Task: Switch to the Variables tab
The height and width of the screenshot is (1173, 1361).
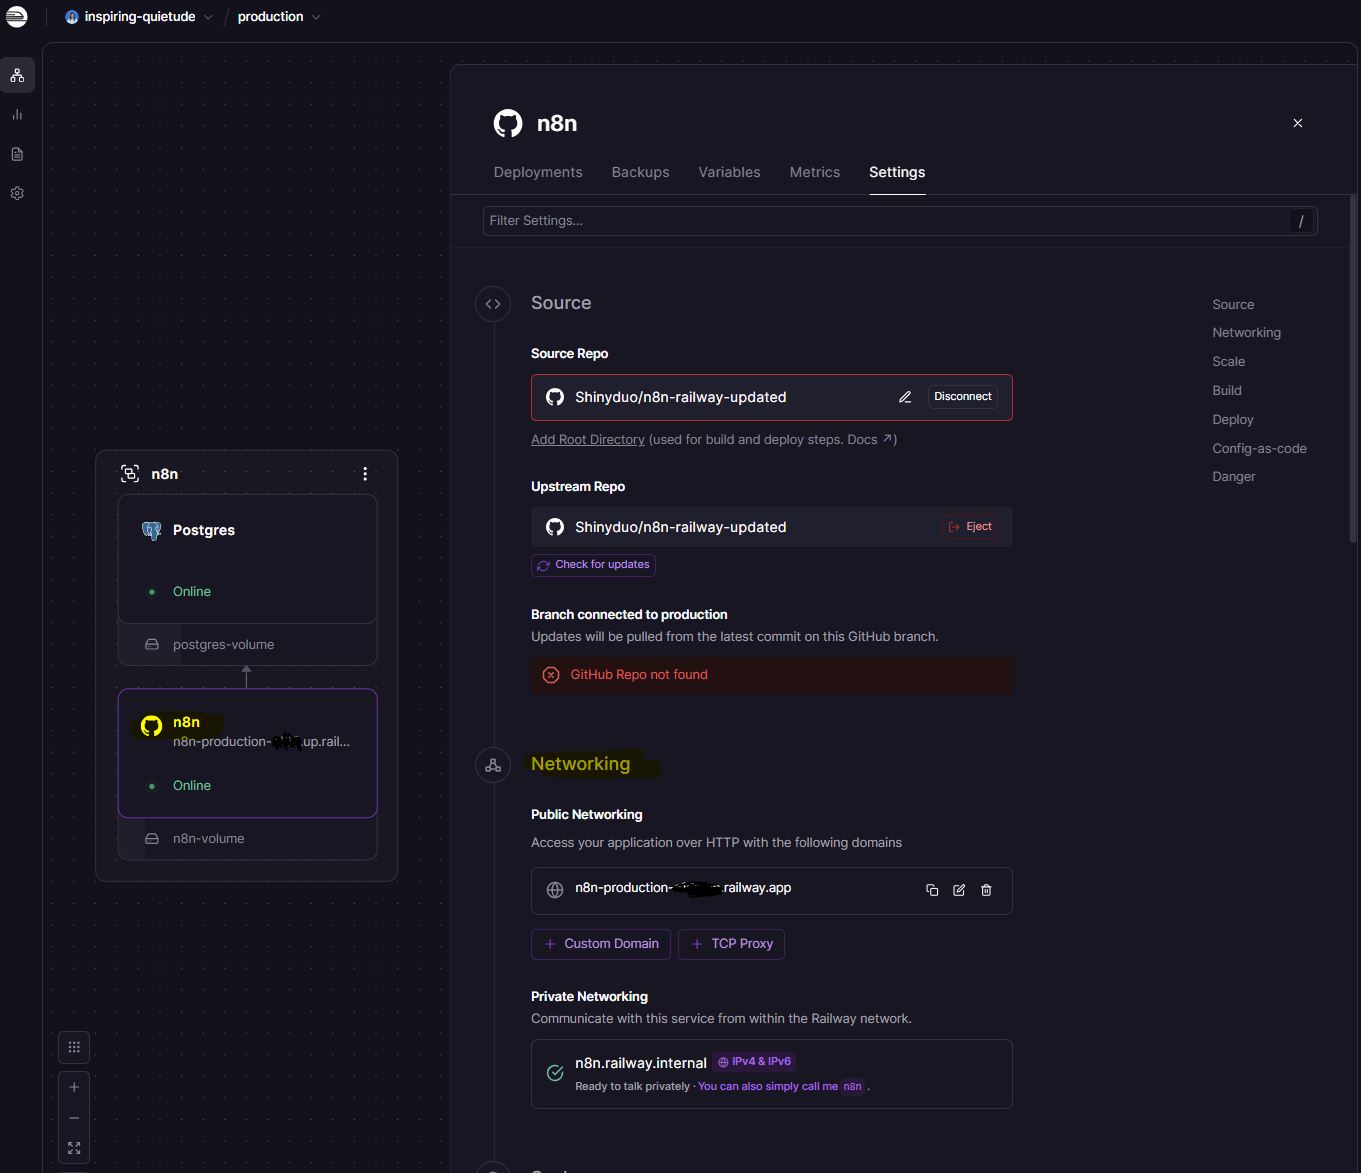Action: (x=729, y=172)
